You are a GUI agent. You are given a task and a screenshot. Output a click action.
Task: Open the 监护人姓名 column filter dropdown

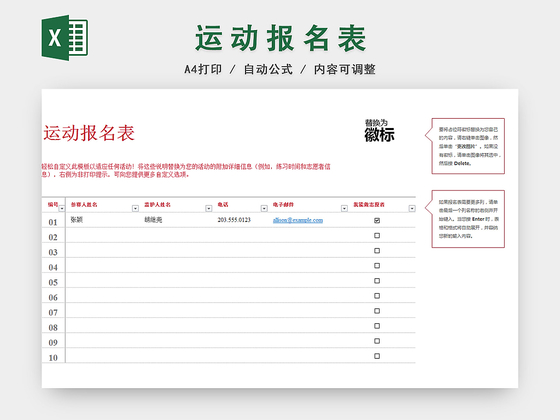click(x=209, y=208)
